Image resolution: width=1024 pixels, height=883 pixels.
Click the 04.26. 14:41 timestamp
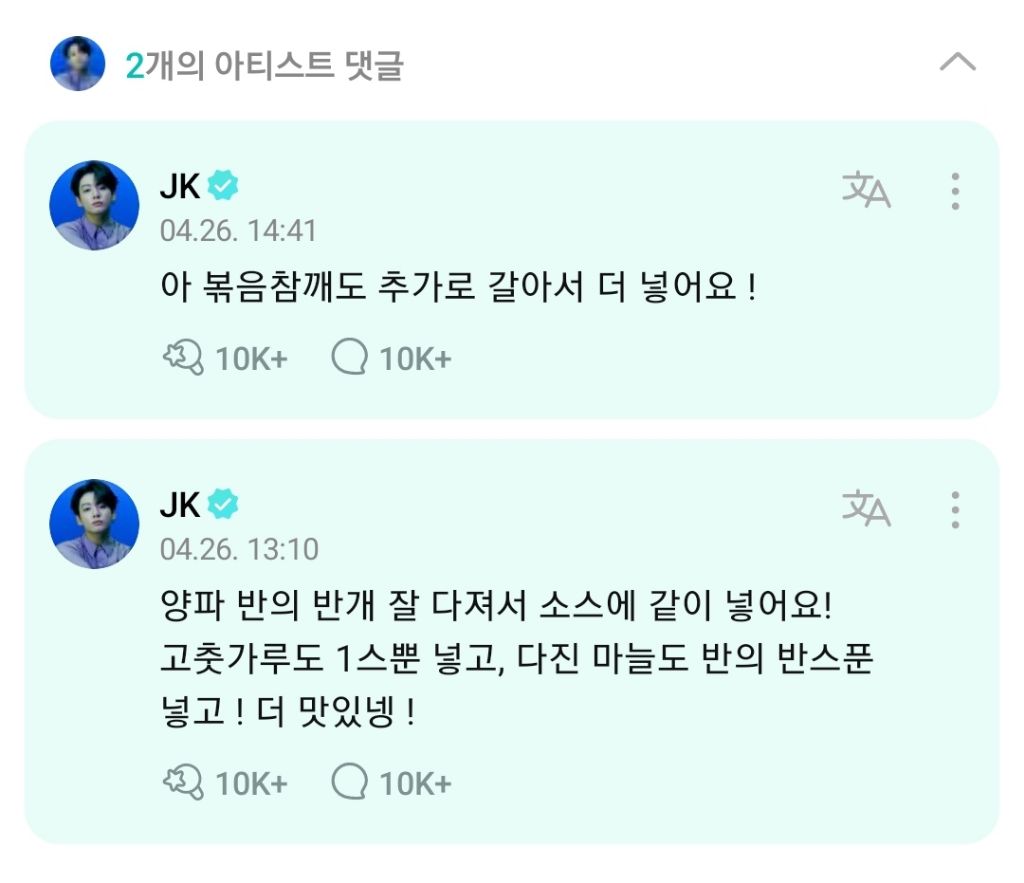pyautogui.click(x=238, y=231)
